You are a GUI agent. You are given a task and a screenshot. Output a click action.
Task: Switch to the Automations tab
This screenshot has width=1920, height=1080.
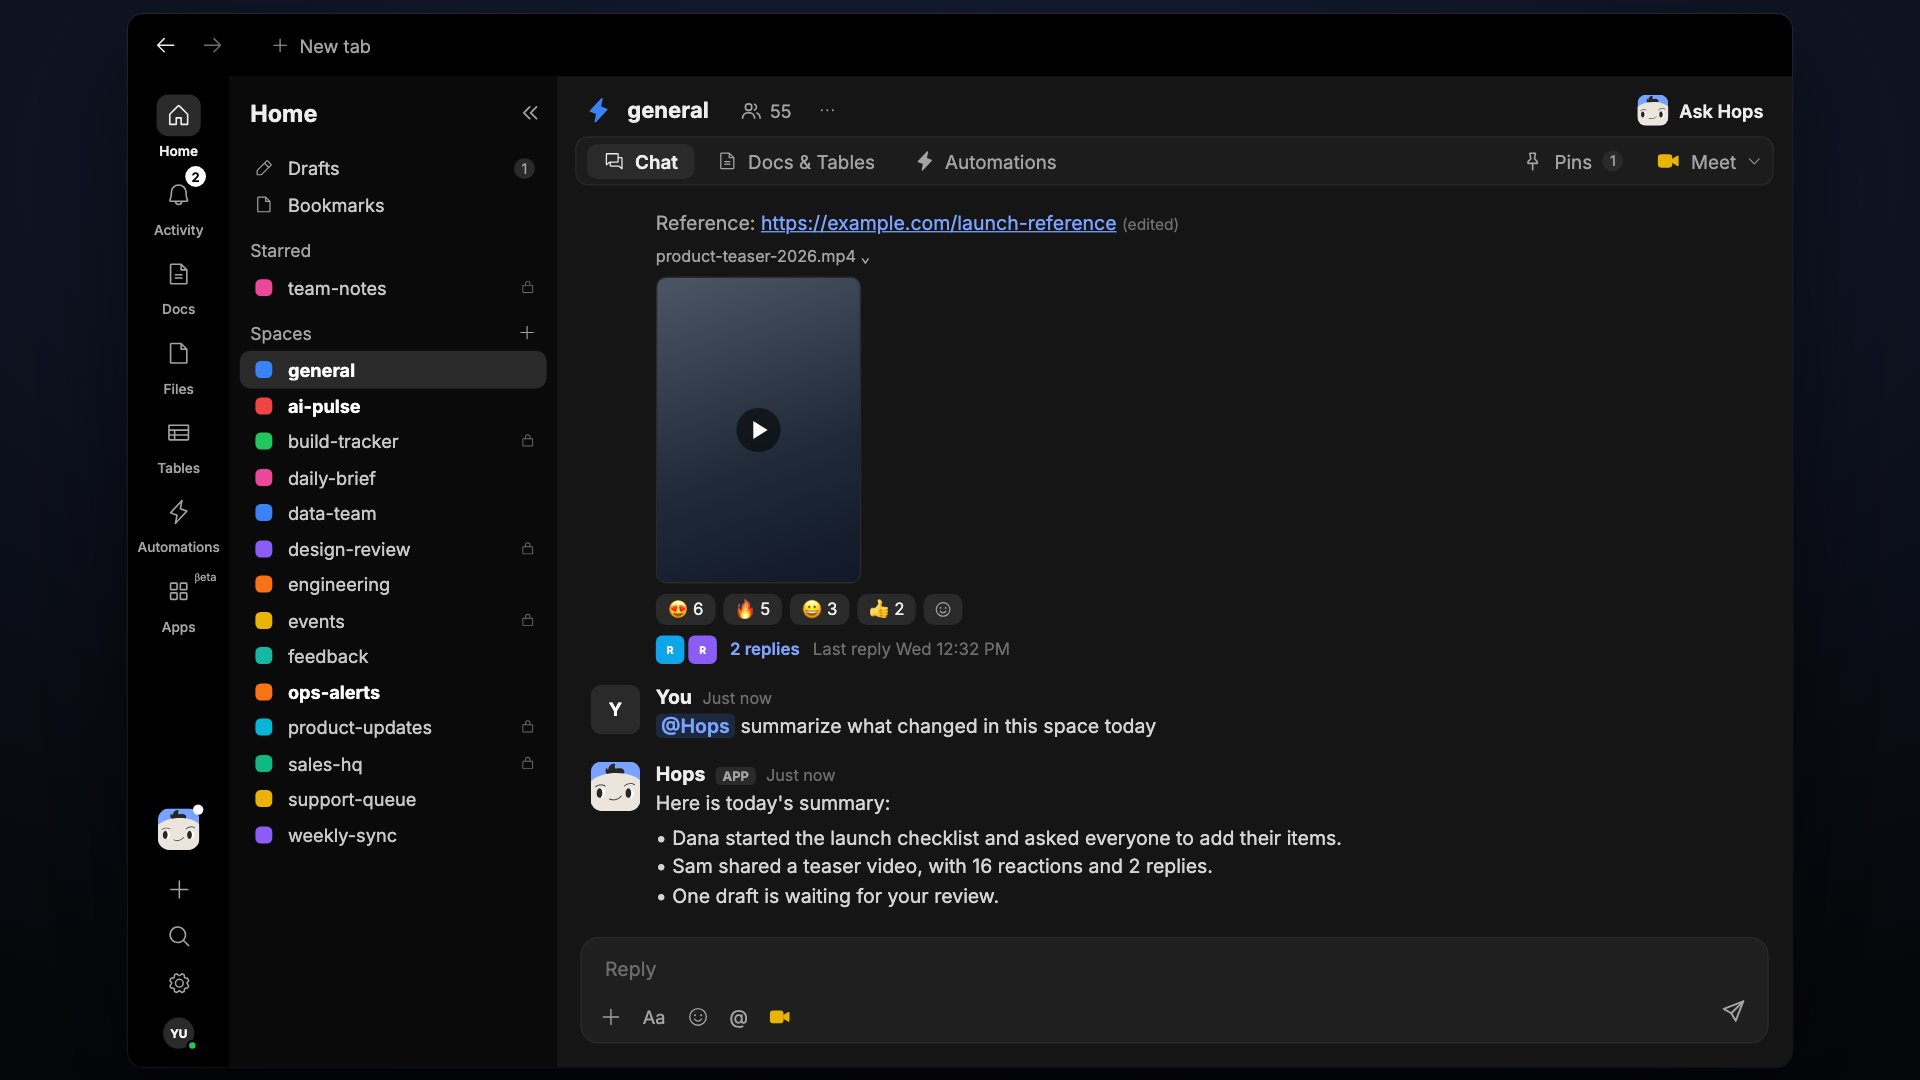click(x=986, y=162)
